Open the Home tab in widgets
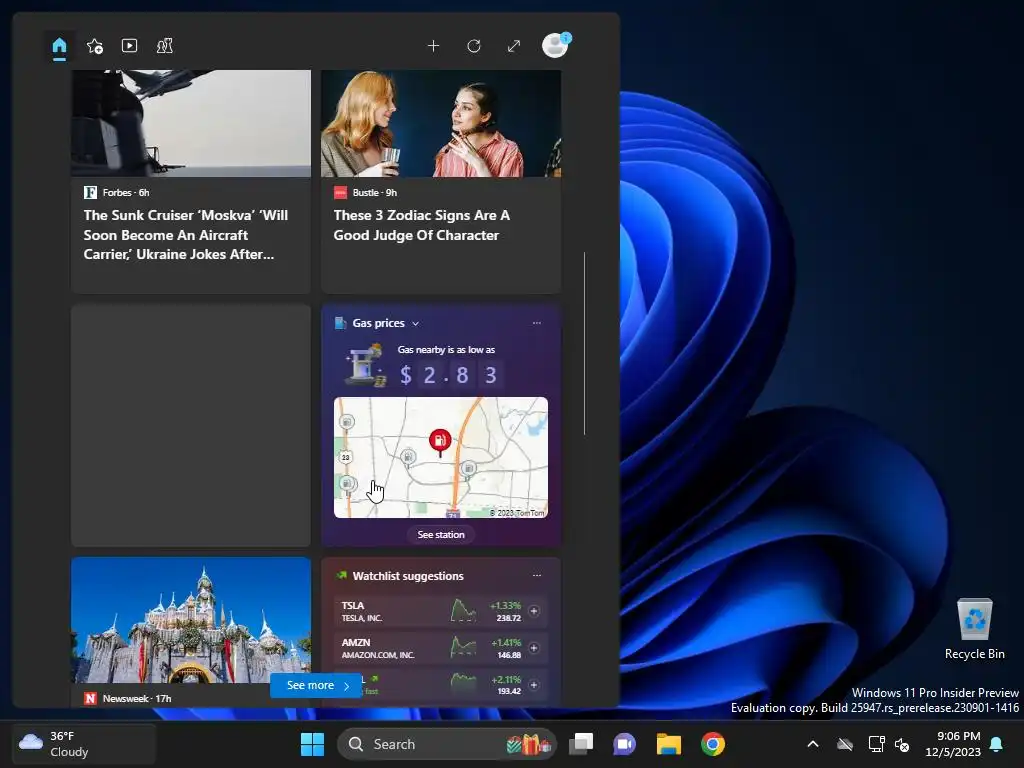 pos(59,46)
